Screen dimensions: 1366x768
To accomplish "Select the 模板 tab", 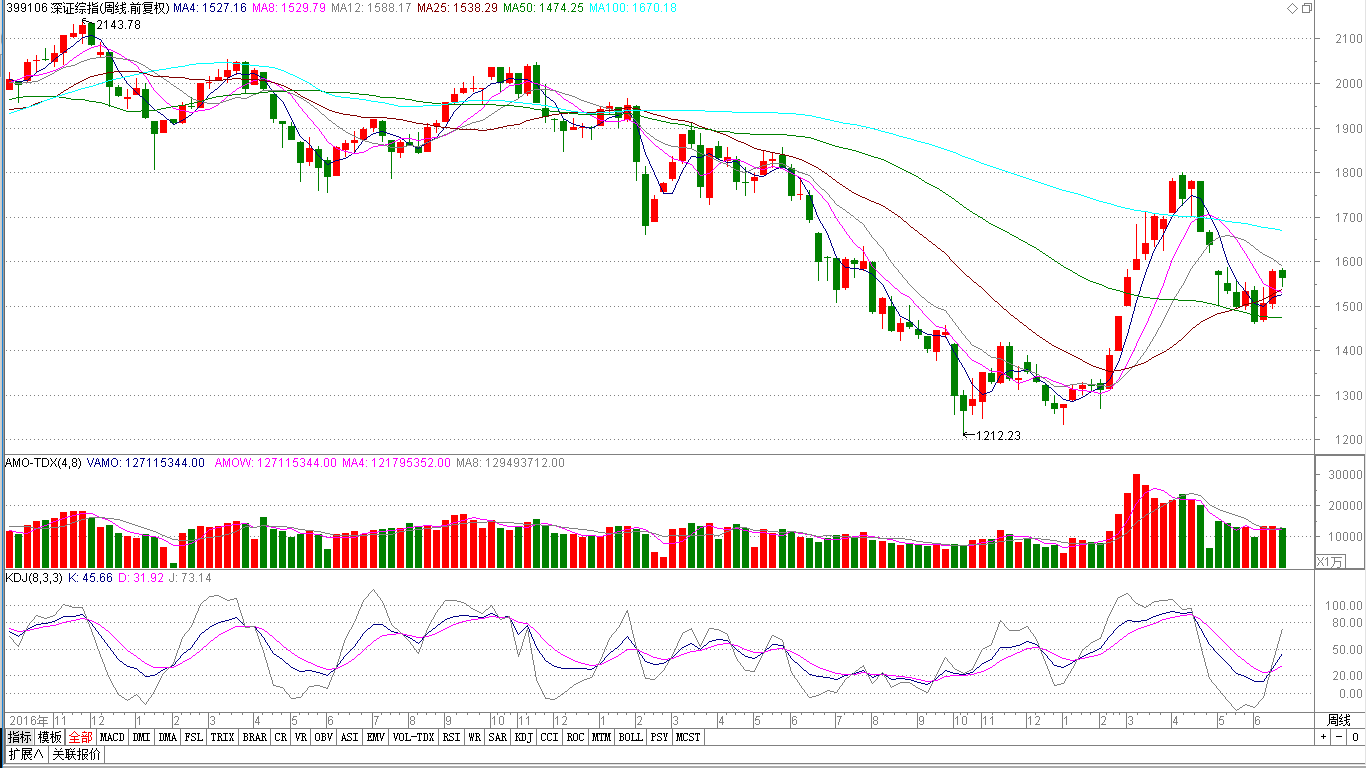I will (x=50, y=737).
